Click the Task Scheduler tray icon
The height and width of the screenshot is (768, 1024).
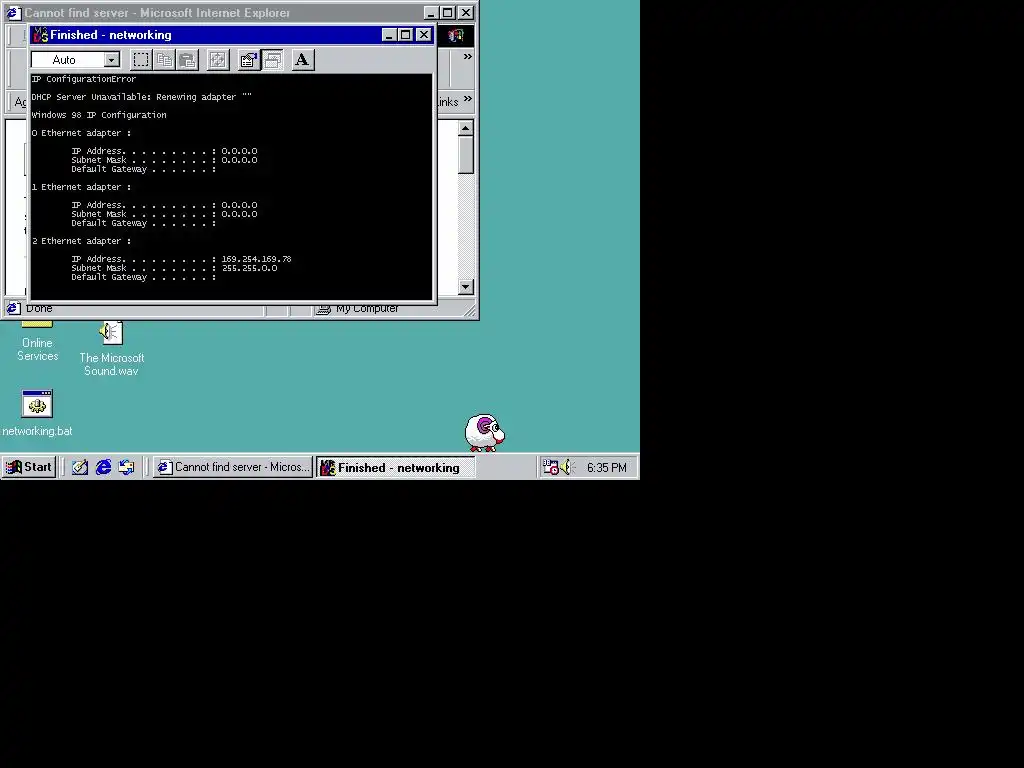tap(551, 467)
